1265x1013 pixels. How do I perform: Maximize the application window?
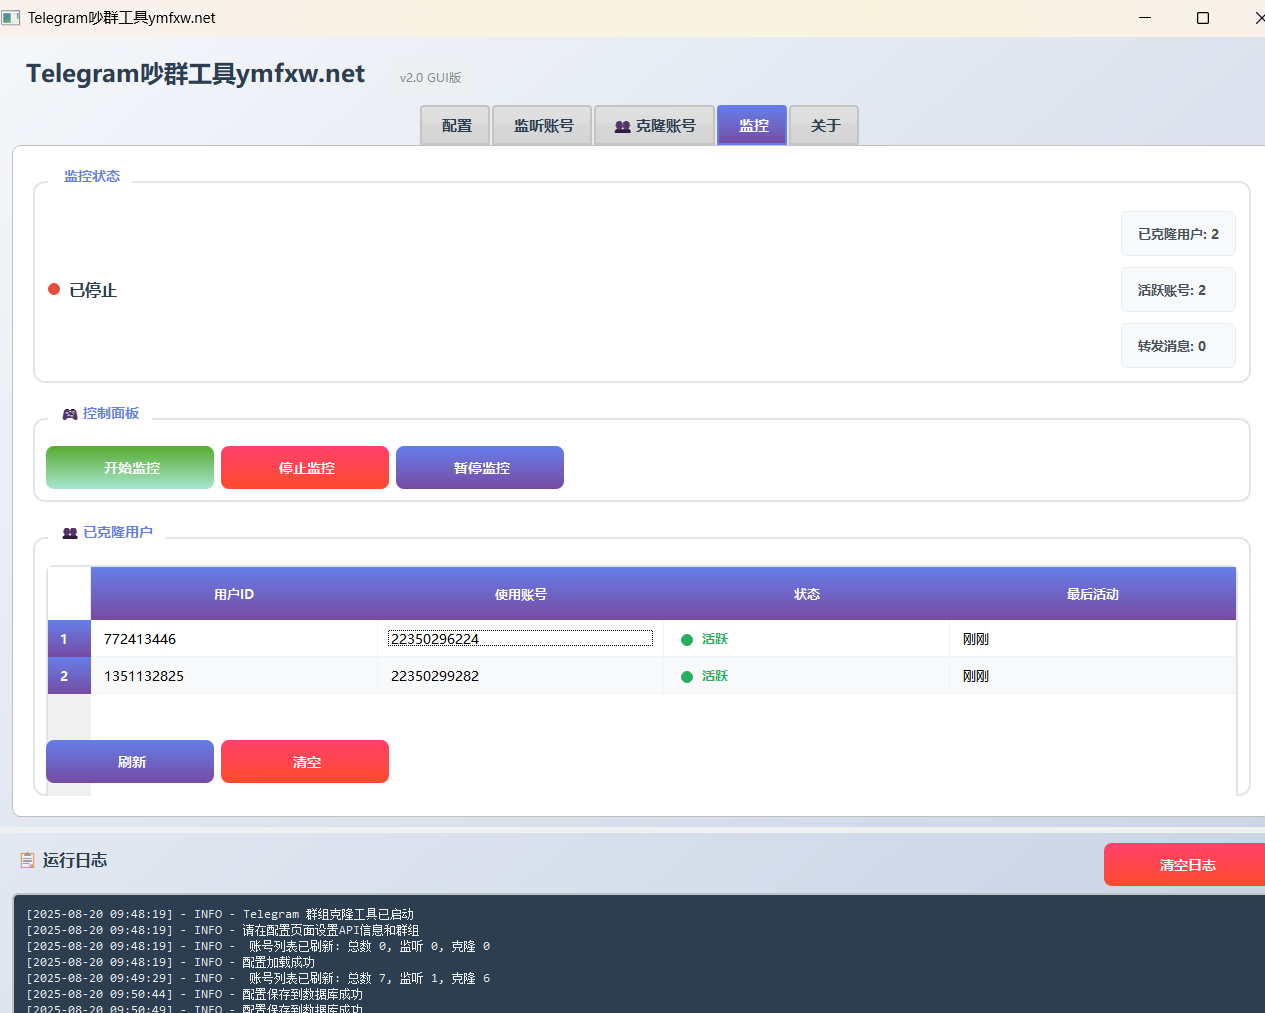(x=1203, y=18)
